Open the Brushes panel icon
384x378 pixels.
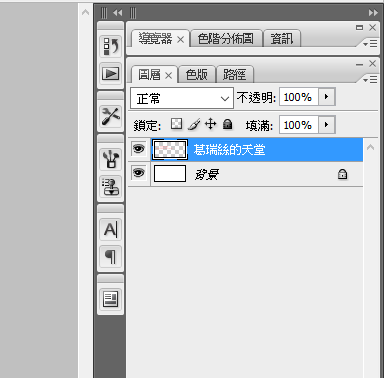111,159
